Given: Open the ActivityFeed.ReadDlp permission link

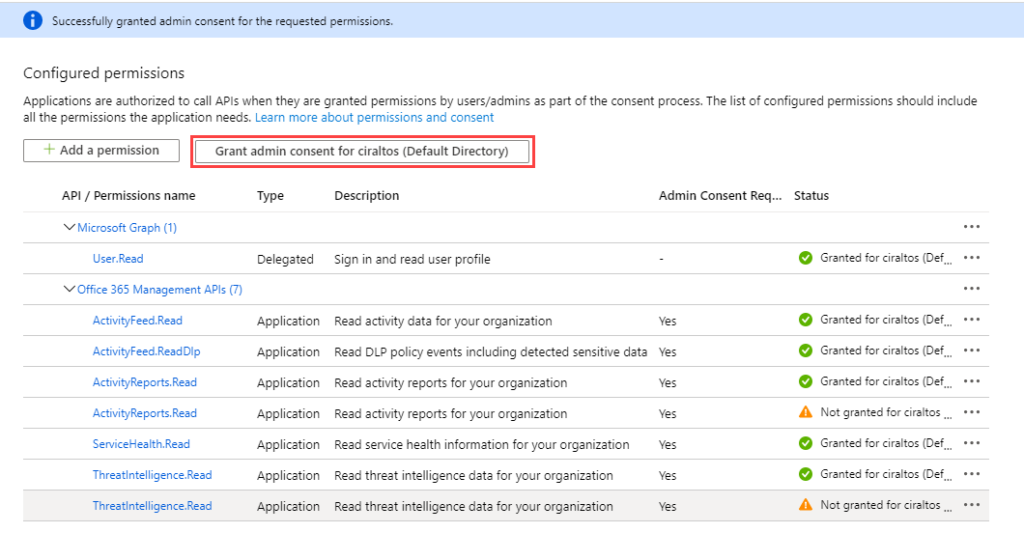Looking at the screenshot, I should tap(146, 351).
